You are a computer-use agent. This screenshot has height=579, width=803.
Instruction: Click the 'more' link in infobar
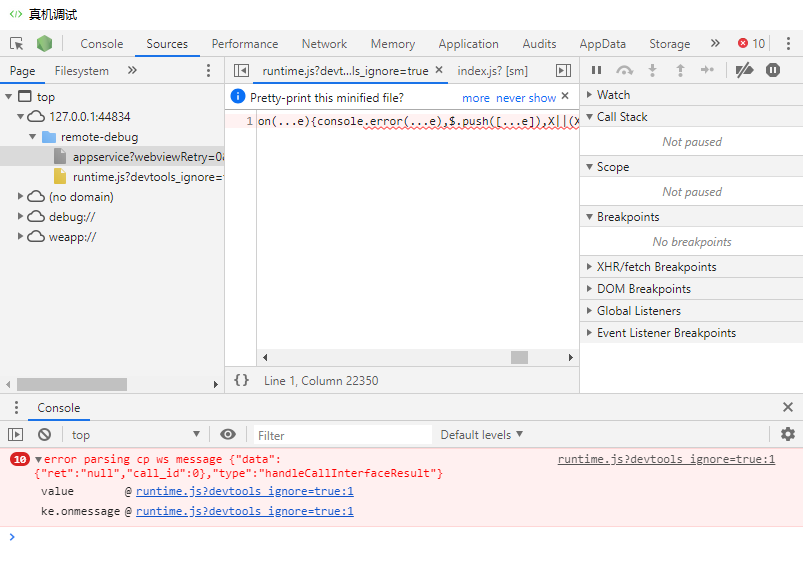coord(476,98)
